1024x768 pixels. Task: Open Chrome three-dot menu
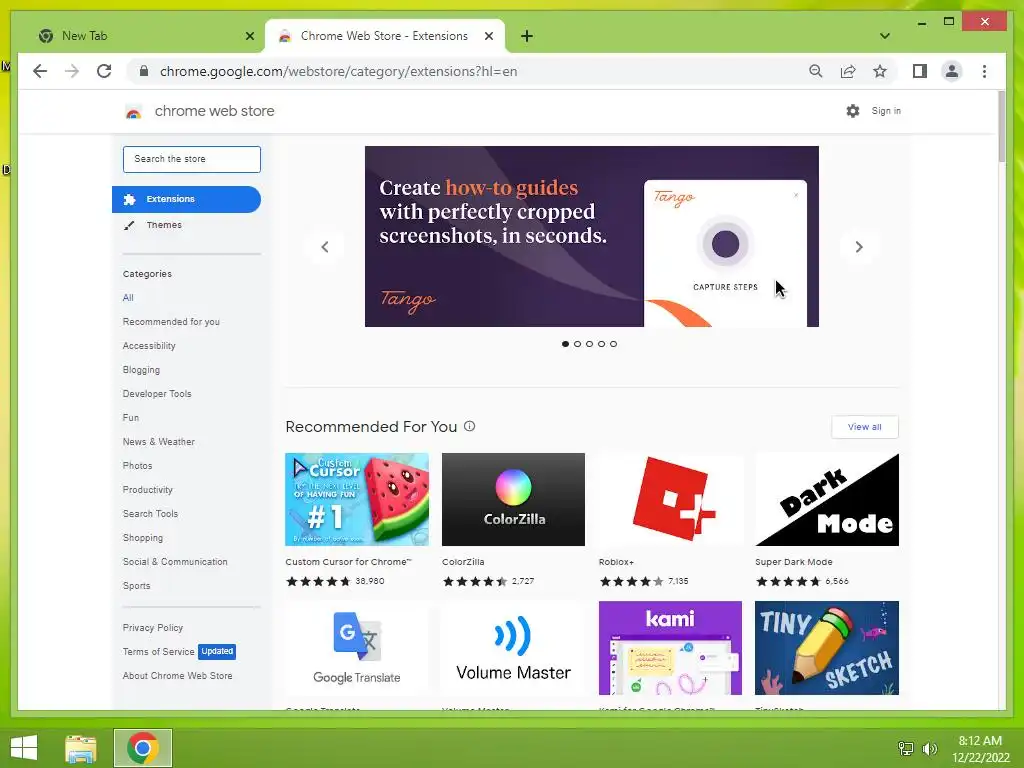984,71
